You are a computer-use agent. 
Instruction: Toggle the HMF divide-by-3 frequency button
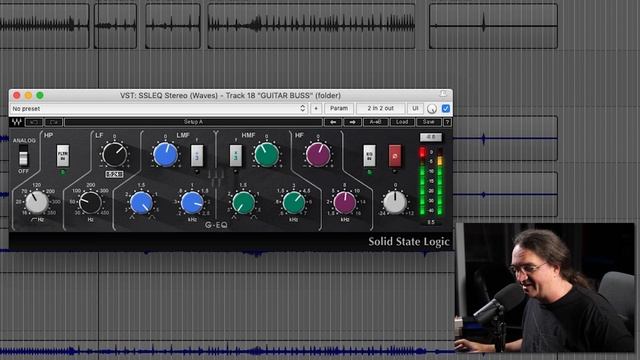[x=236, y=156]
